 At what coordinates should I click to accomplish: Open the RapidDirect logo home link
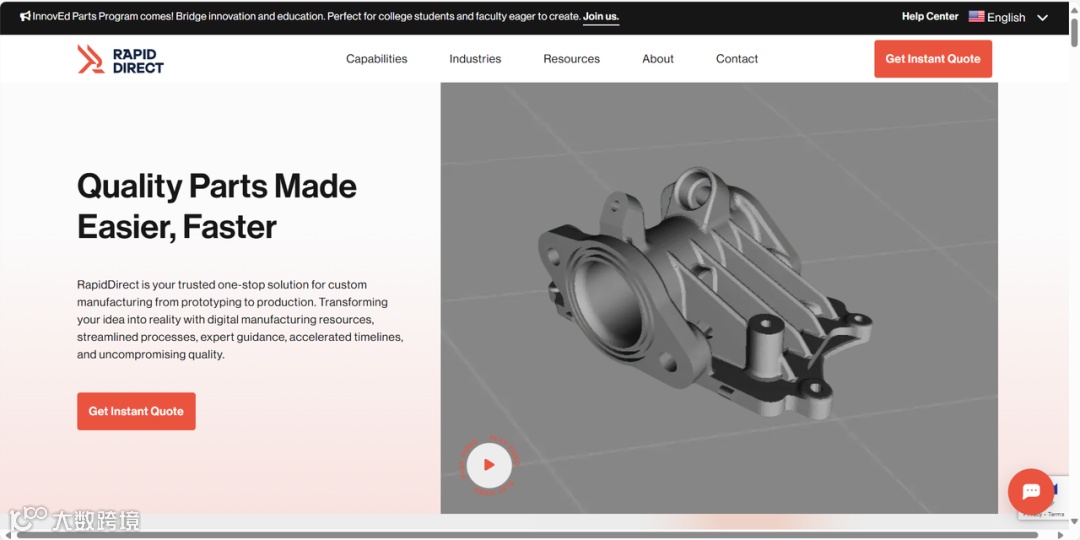[x=121, y=59]
